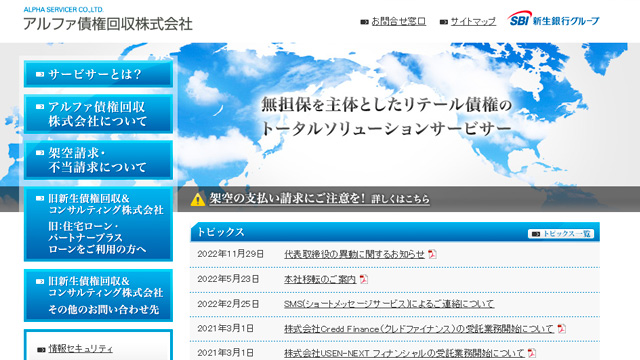Viewport: 640px width, 360px height.
Task: Click PDF icon beside Credd Finance item
Action: coord(562,329)
